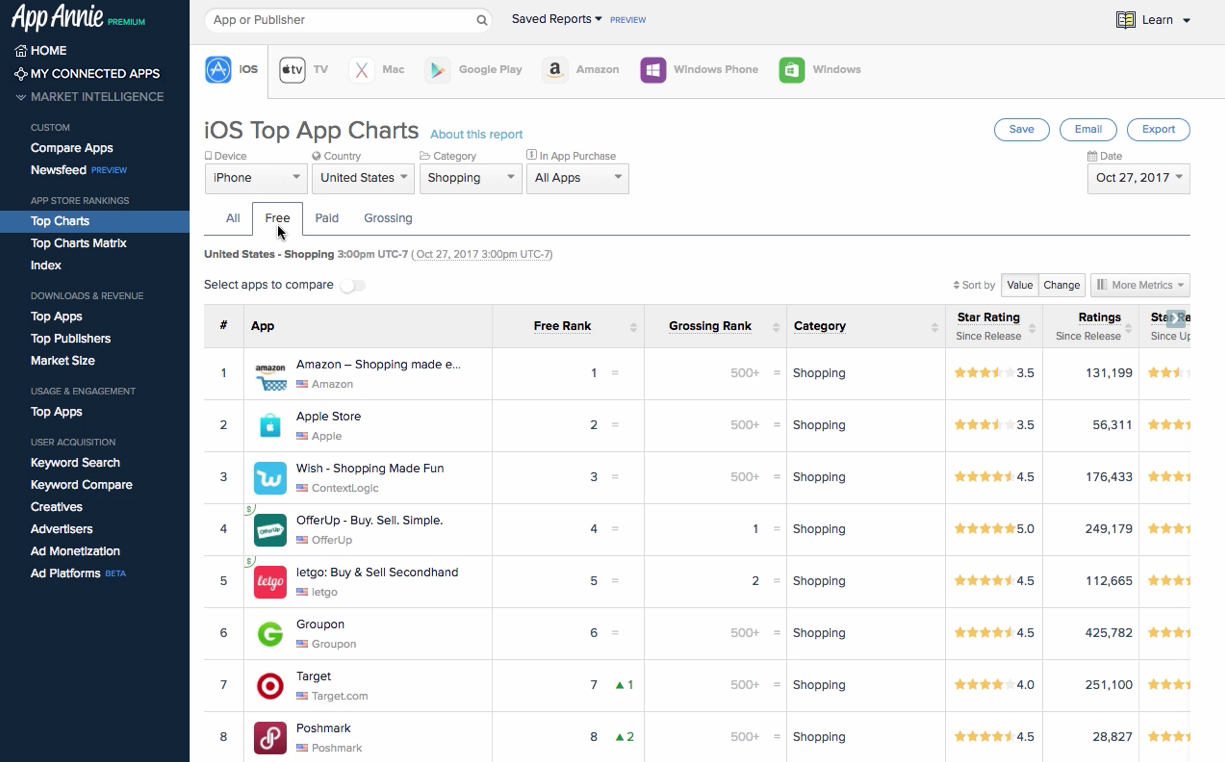Select the Mac store icon
This screenshot has width=1225, height=762.
pos(362,70)
